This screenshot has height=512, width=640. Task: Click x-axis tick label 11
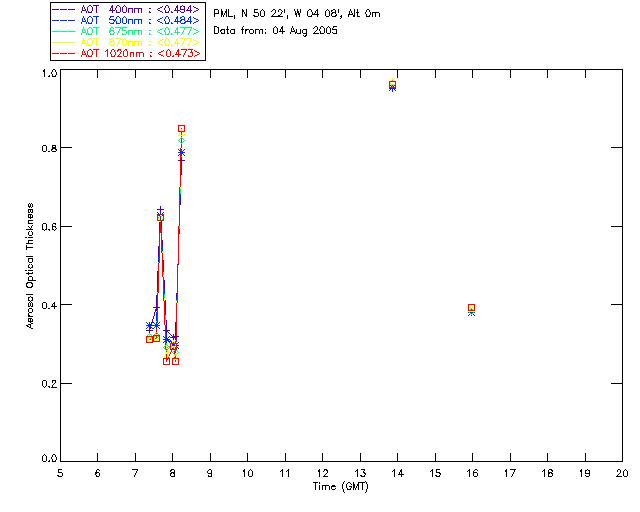(285, 474)
